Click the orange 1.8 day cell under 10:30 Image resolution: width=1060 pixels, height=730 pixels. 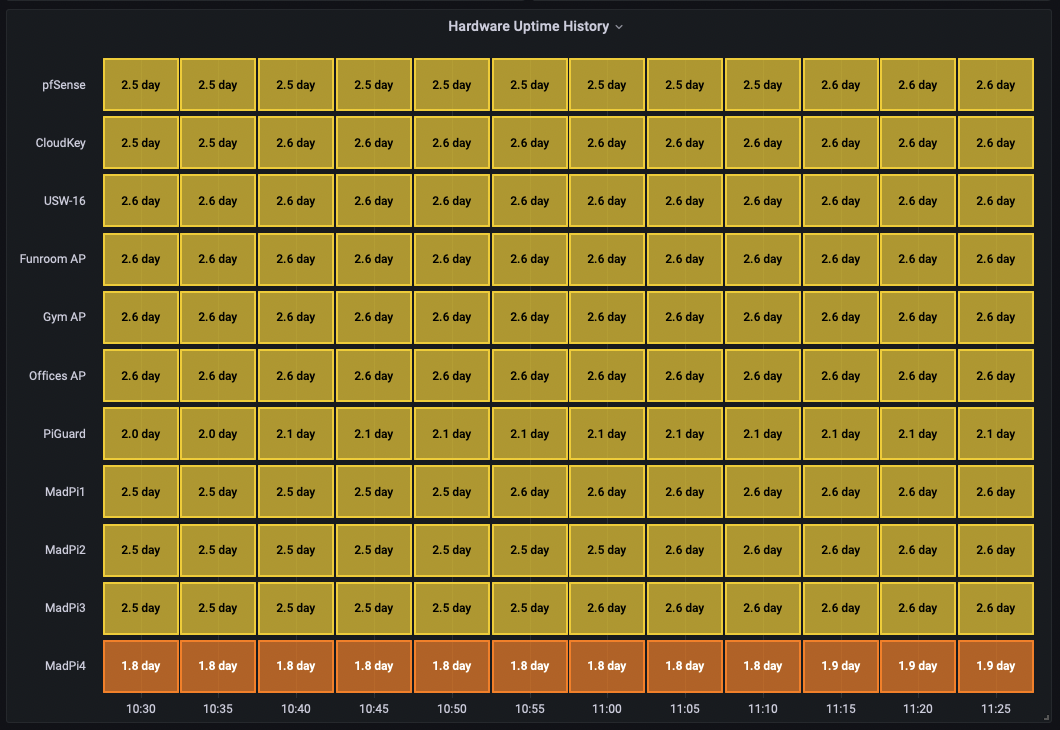tap(140, 665)
